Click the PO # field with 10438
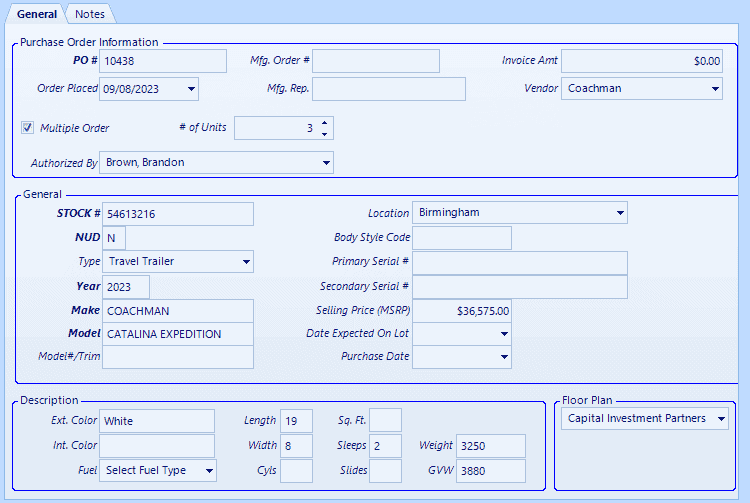 pyautogui.click(x=163, y=61)
